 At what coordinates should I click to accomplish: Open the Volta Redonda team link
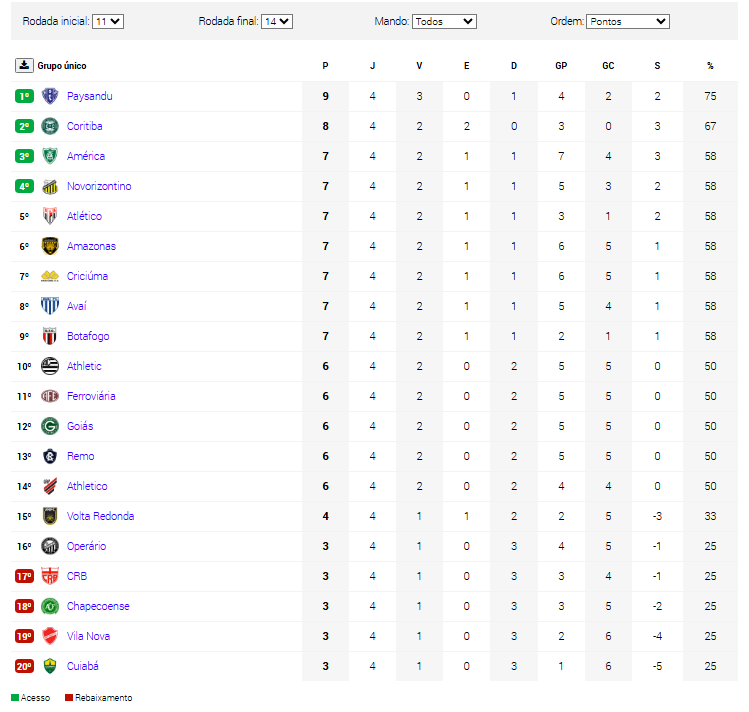[x=100, y=516]
